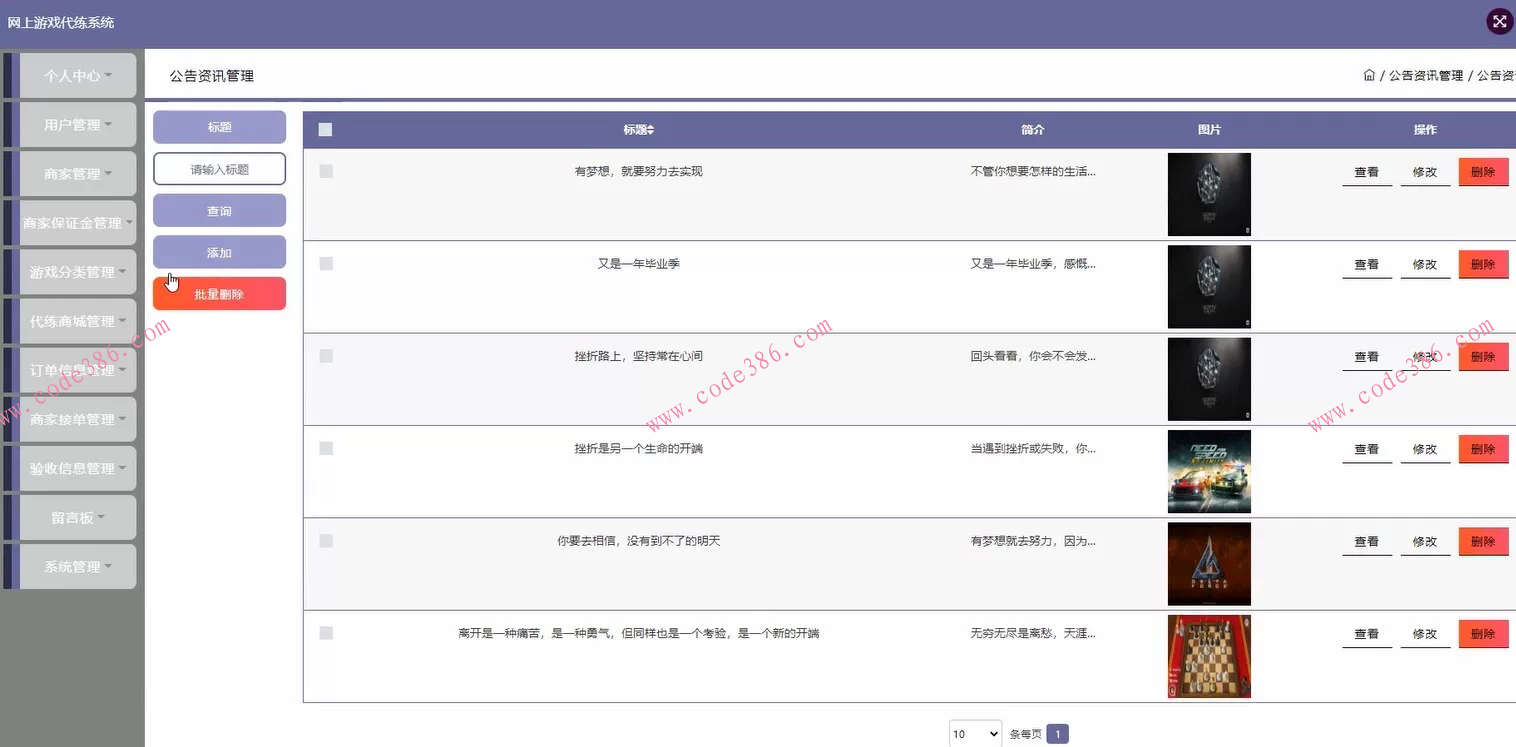1516x747 pixels.
Task: Open the page size dropdown showing 10
Action: click(975, 734)
